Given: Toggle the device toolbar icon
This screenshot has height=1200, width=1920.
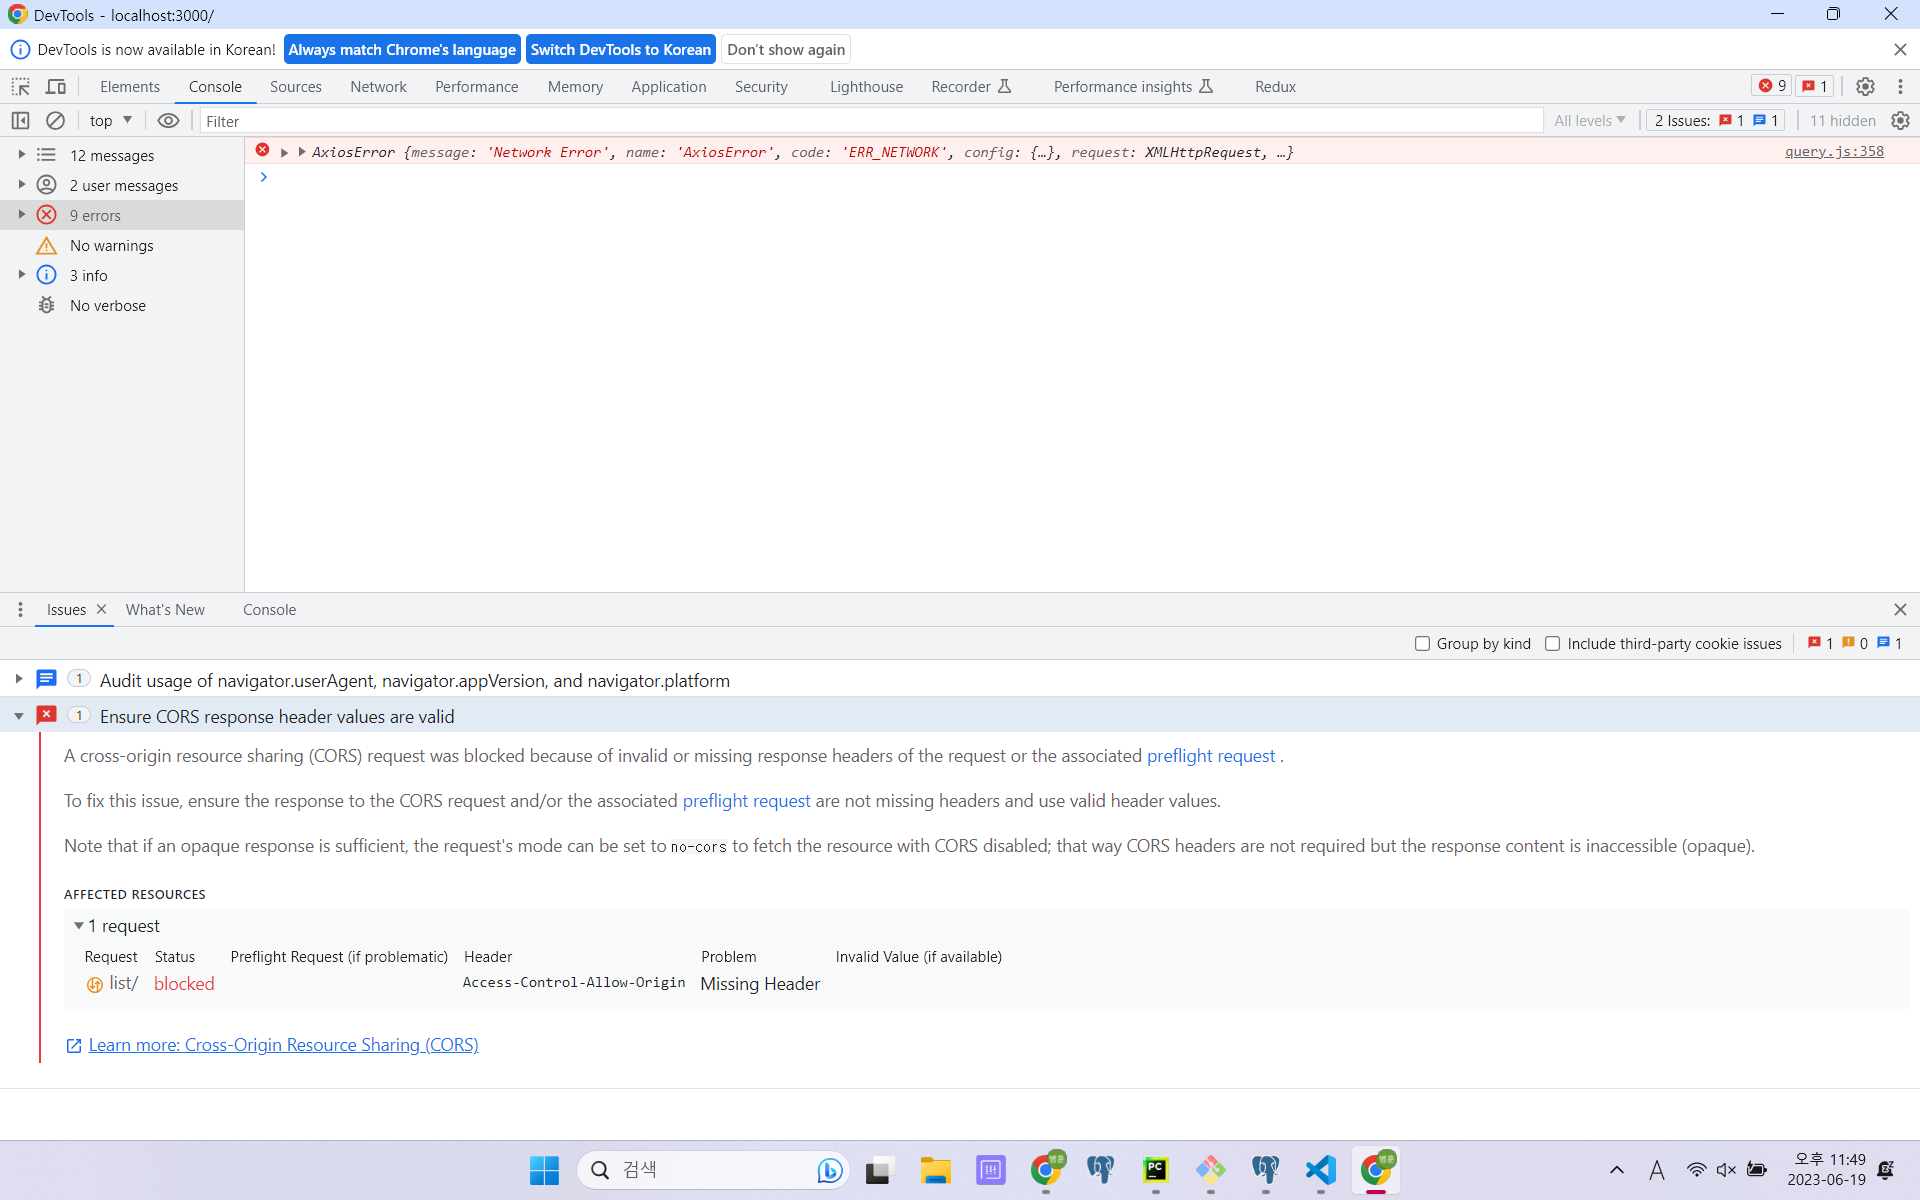Looking at the screenshot, I should tap(56, 87).
